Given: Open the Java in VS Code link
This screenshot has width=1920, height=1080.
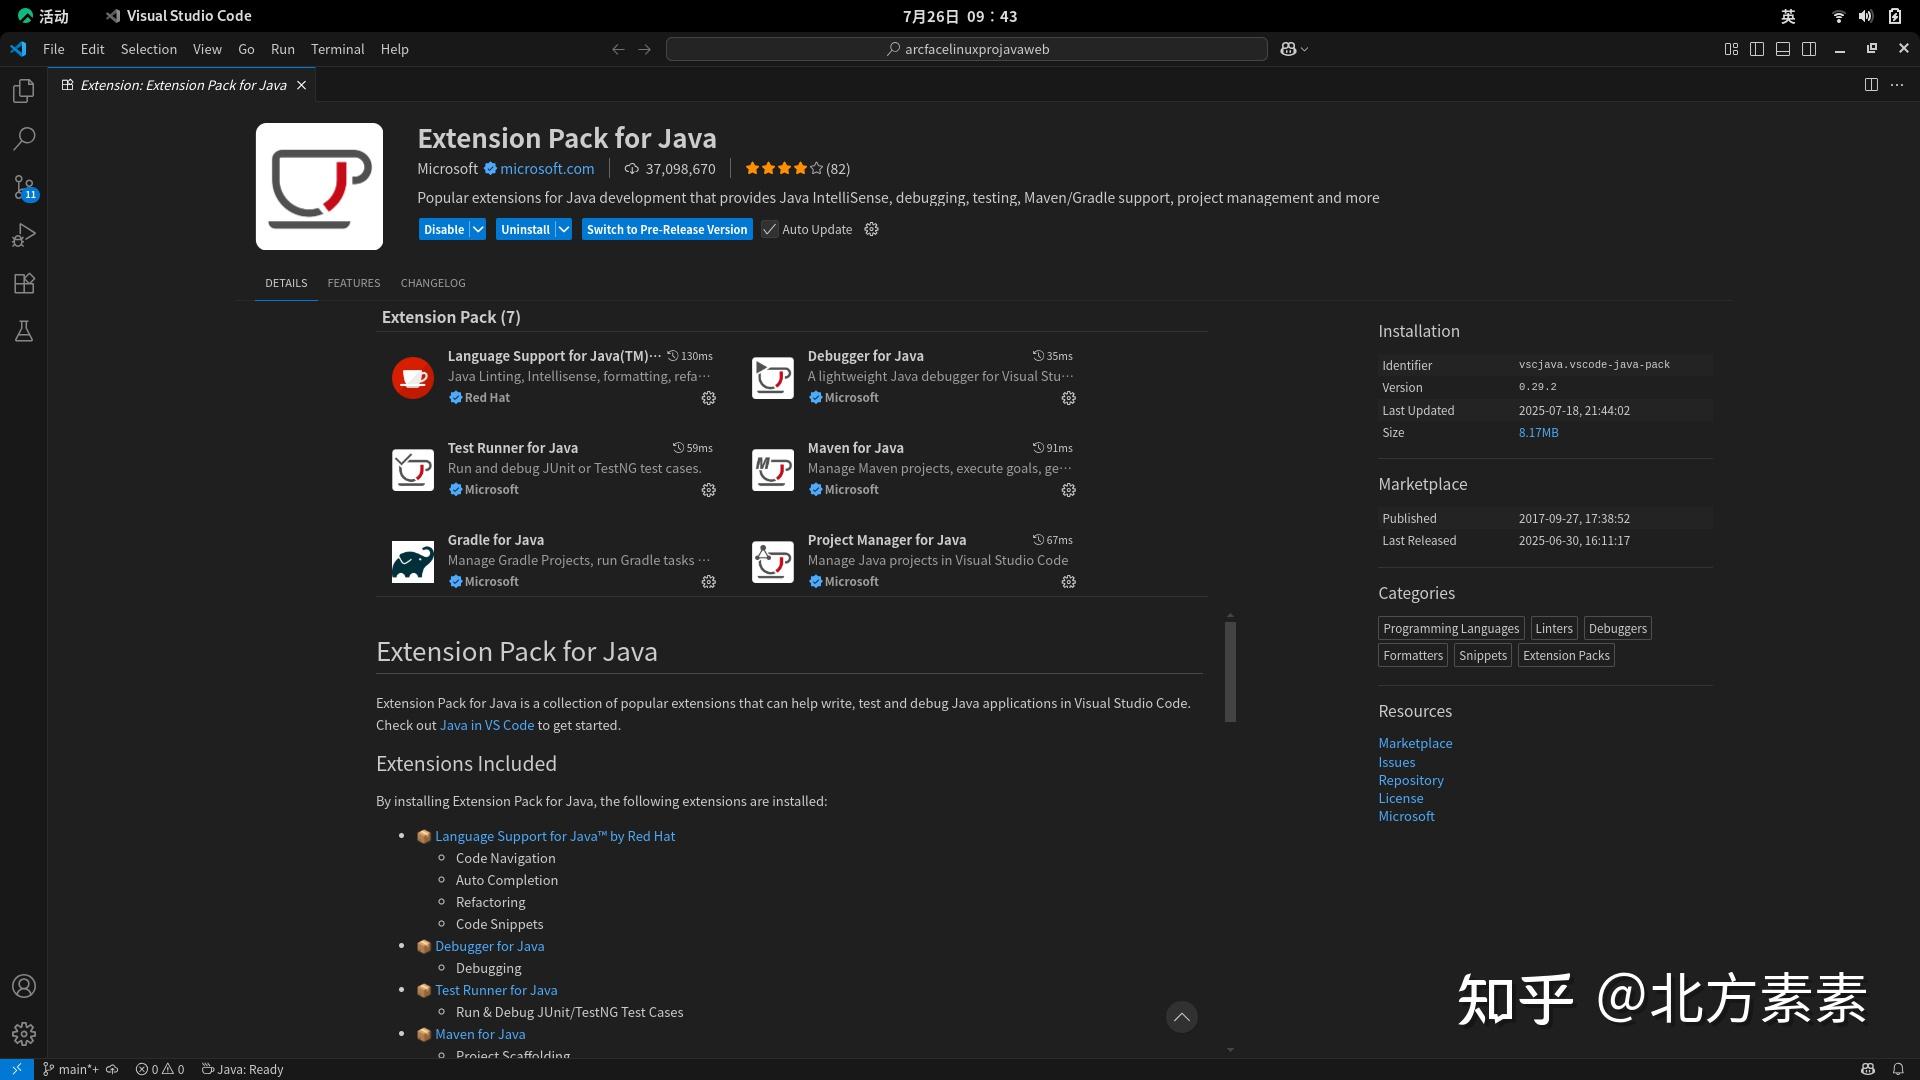Looking at the screenshot, I should pos(487,724).
